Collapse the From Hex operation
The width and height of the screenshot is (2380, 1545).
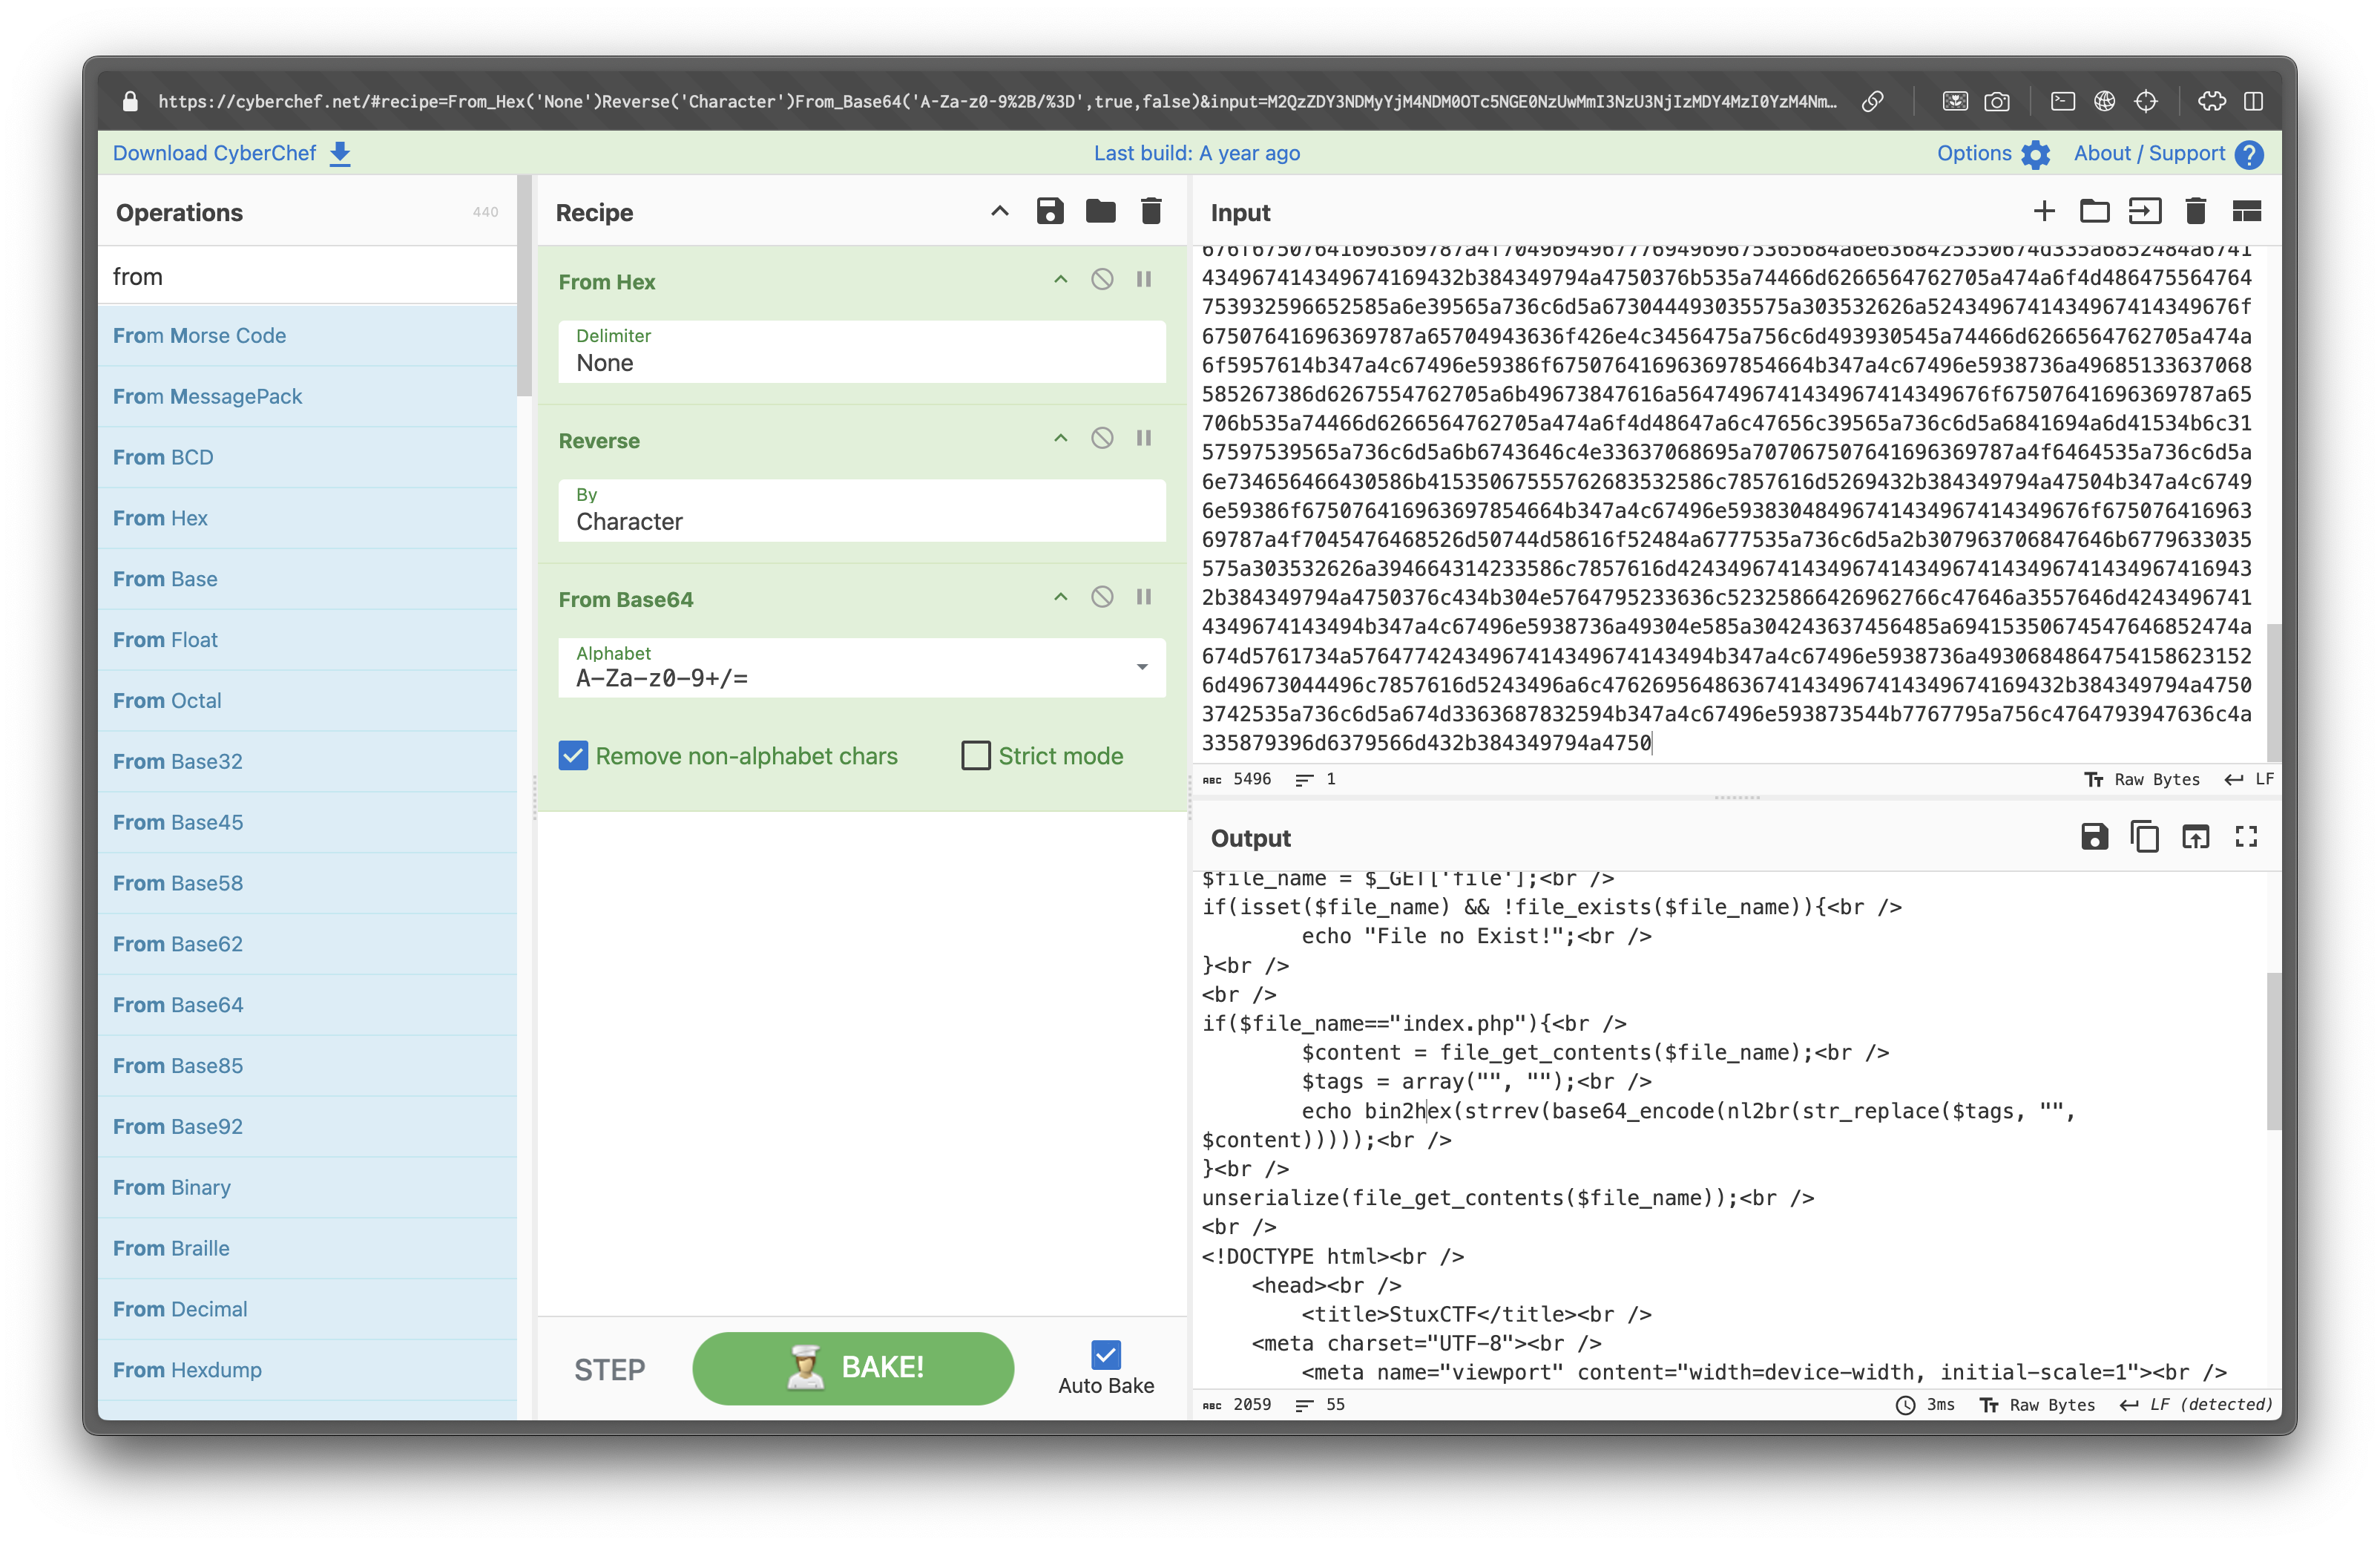(1060, 280)
